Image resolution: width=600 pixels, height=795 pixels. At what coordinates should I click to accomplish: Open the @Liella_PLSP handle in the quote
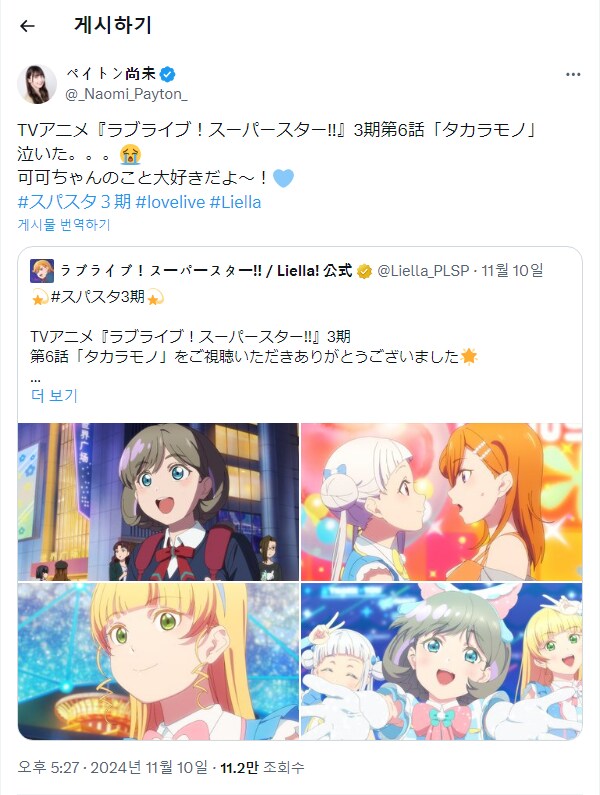point(423,271)
